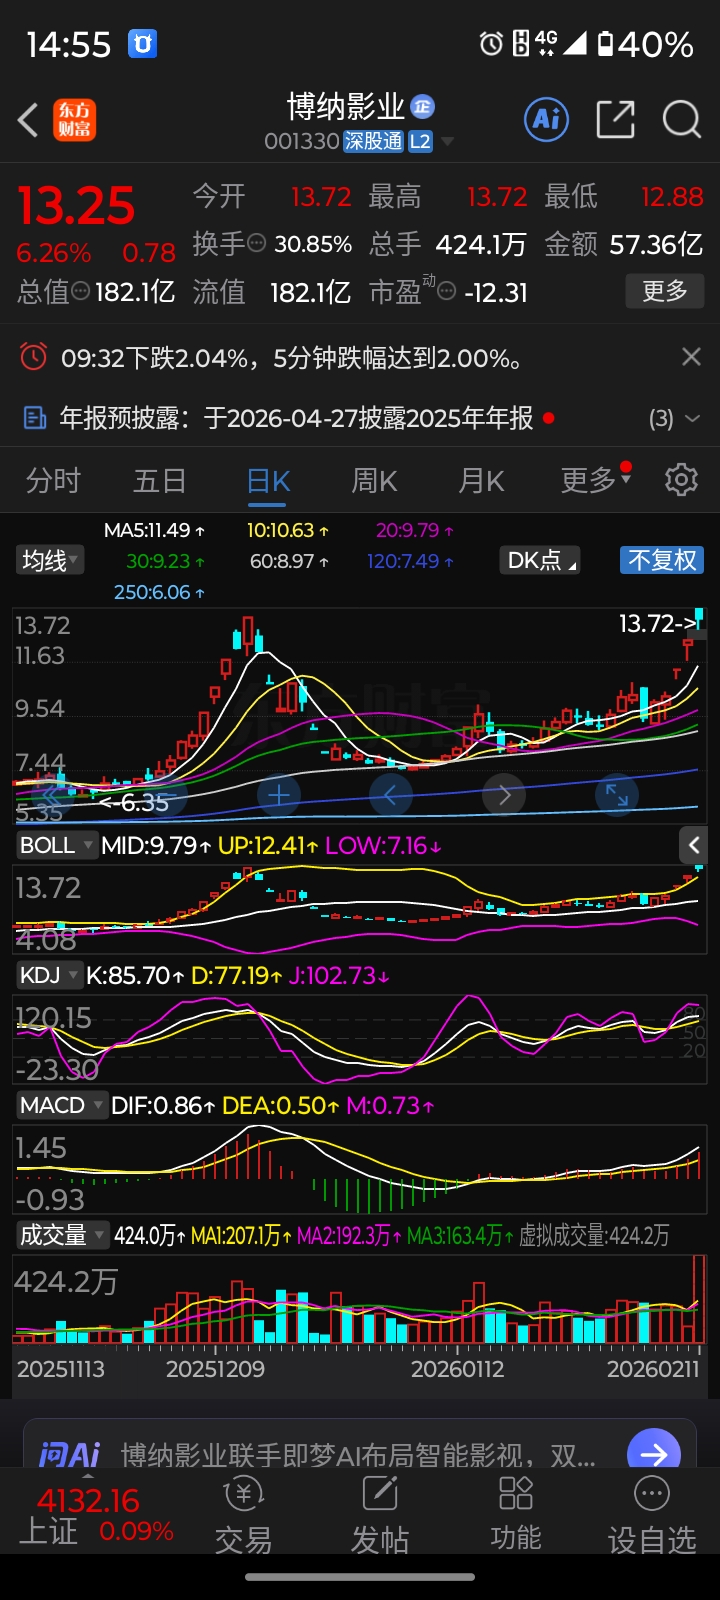Switch to the 五日 tab

point(160,481)
